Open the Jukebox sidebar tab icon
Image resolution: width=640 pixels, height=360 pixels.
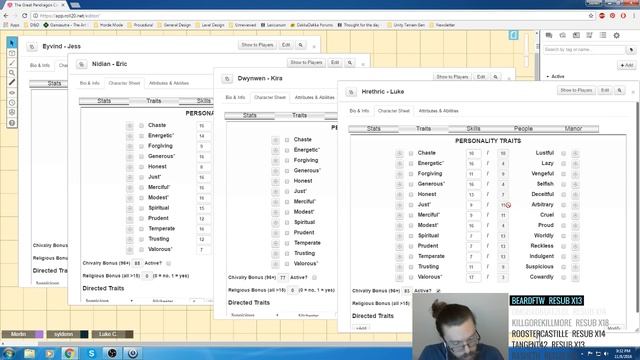pos(589,36)
